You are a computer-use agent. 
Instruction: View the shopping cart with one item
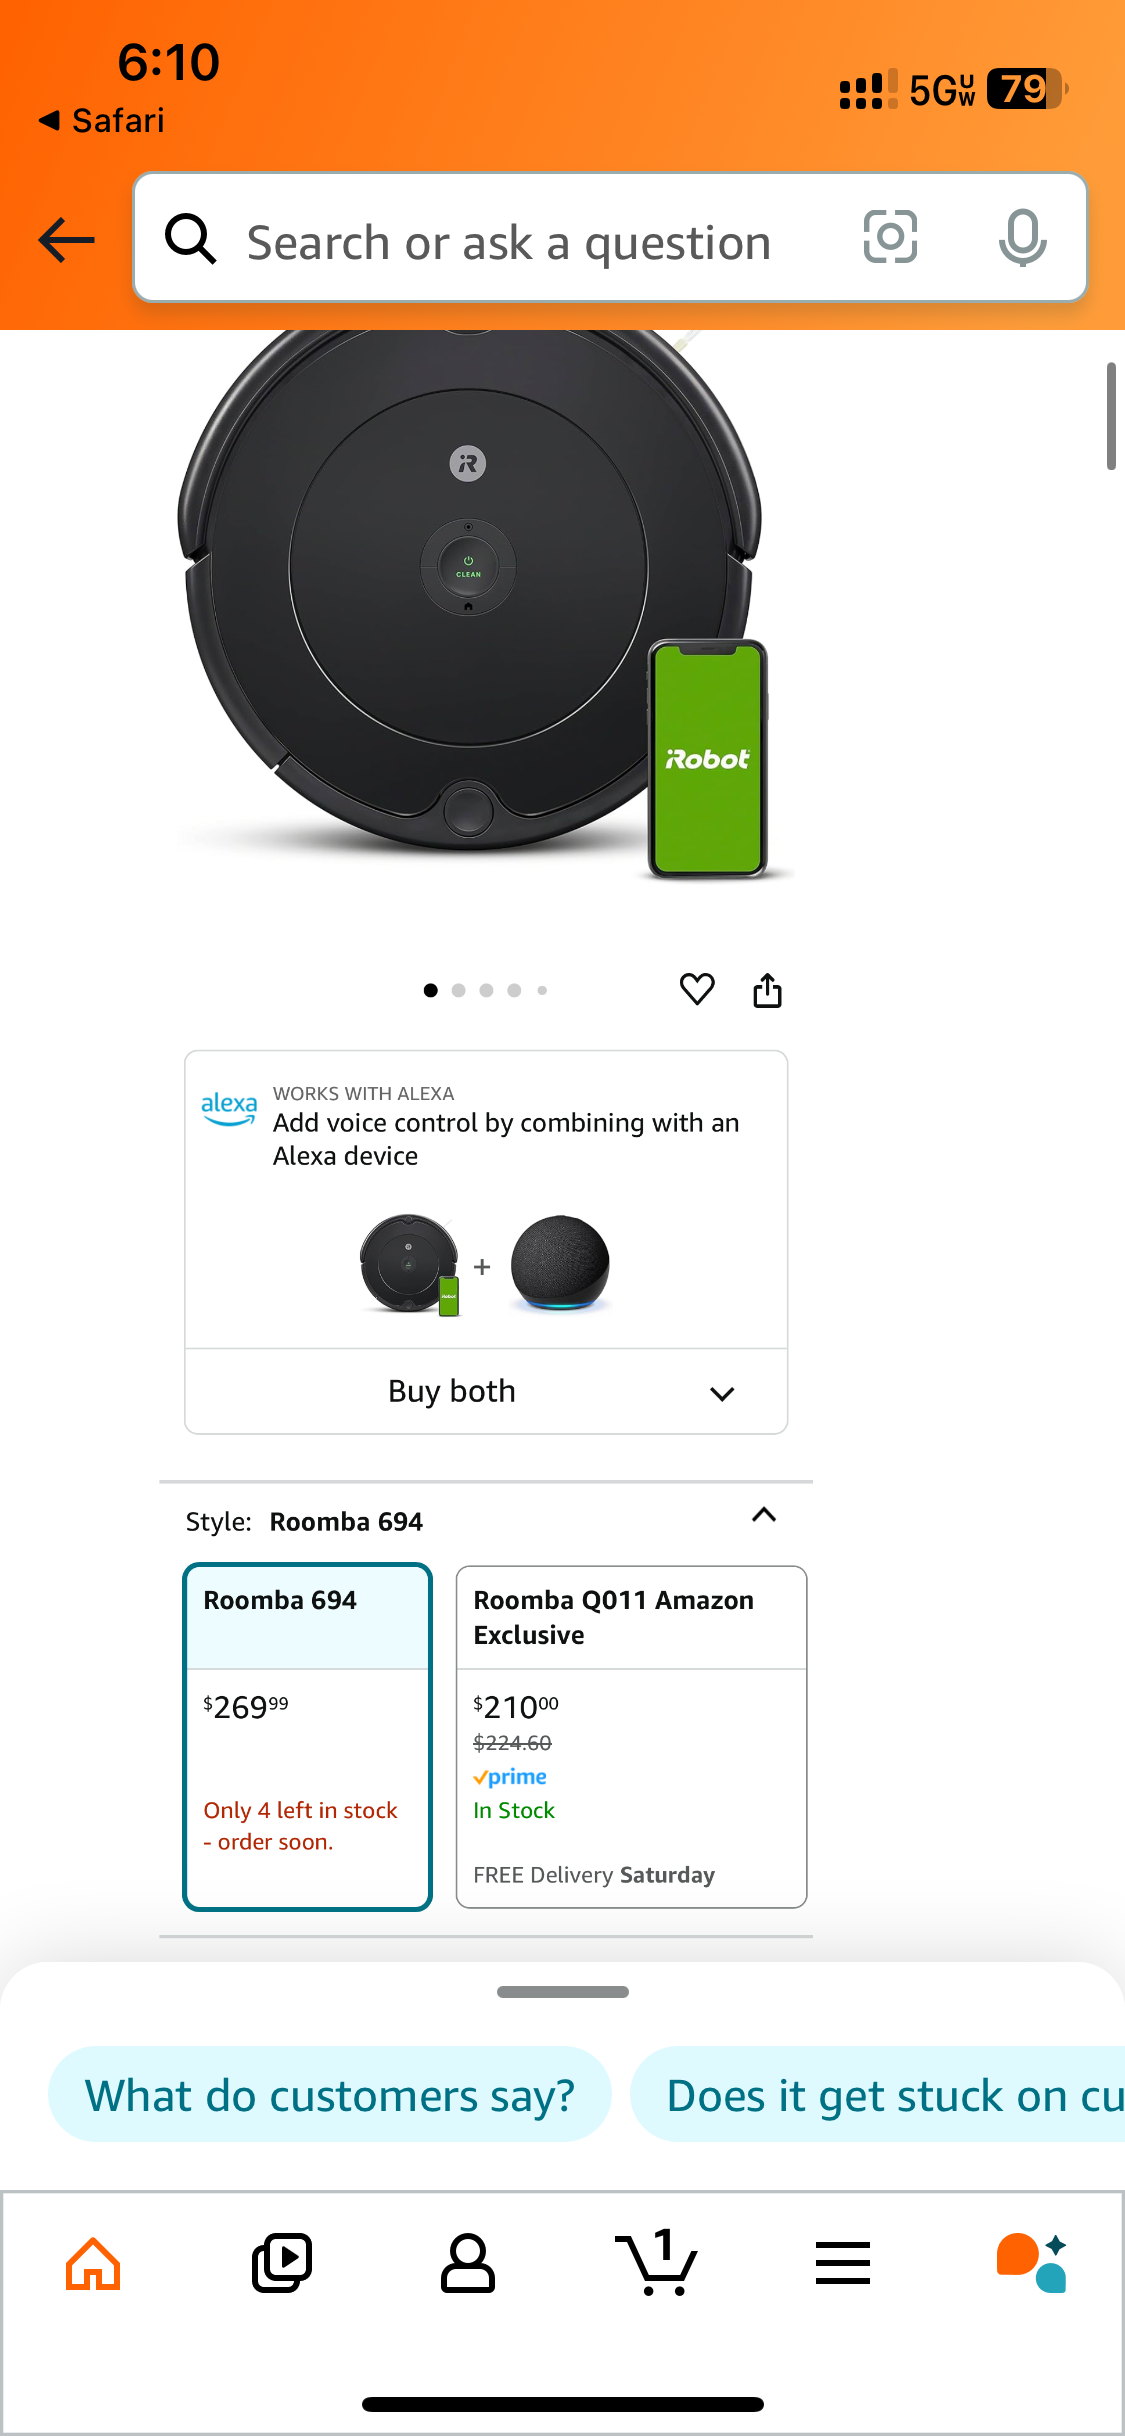pos(655,2262)
